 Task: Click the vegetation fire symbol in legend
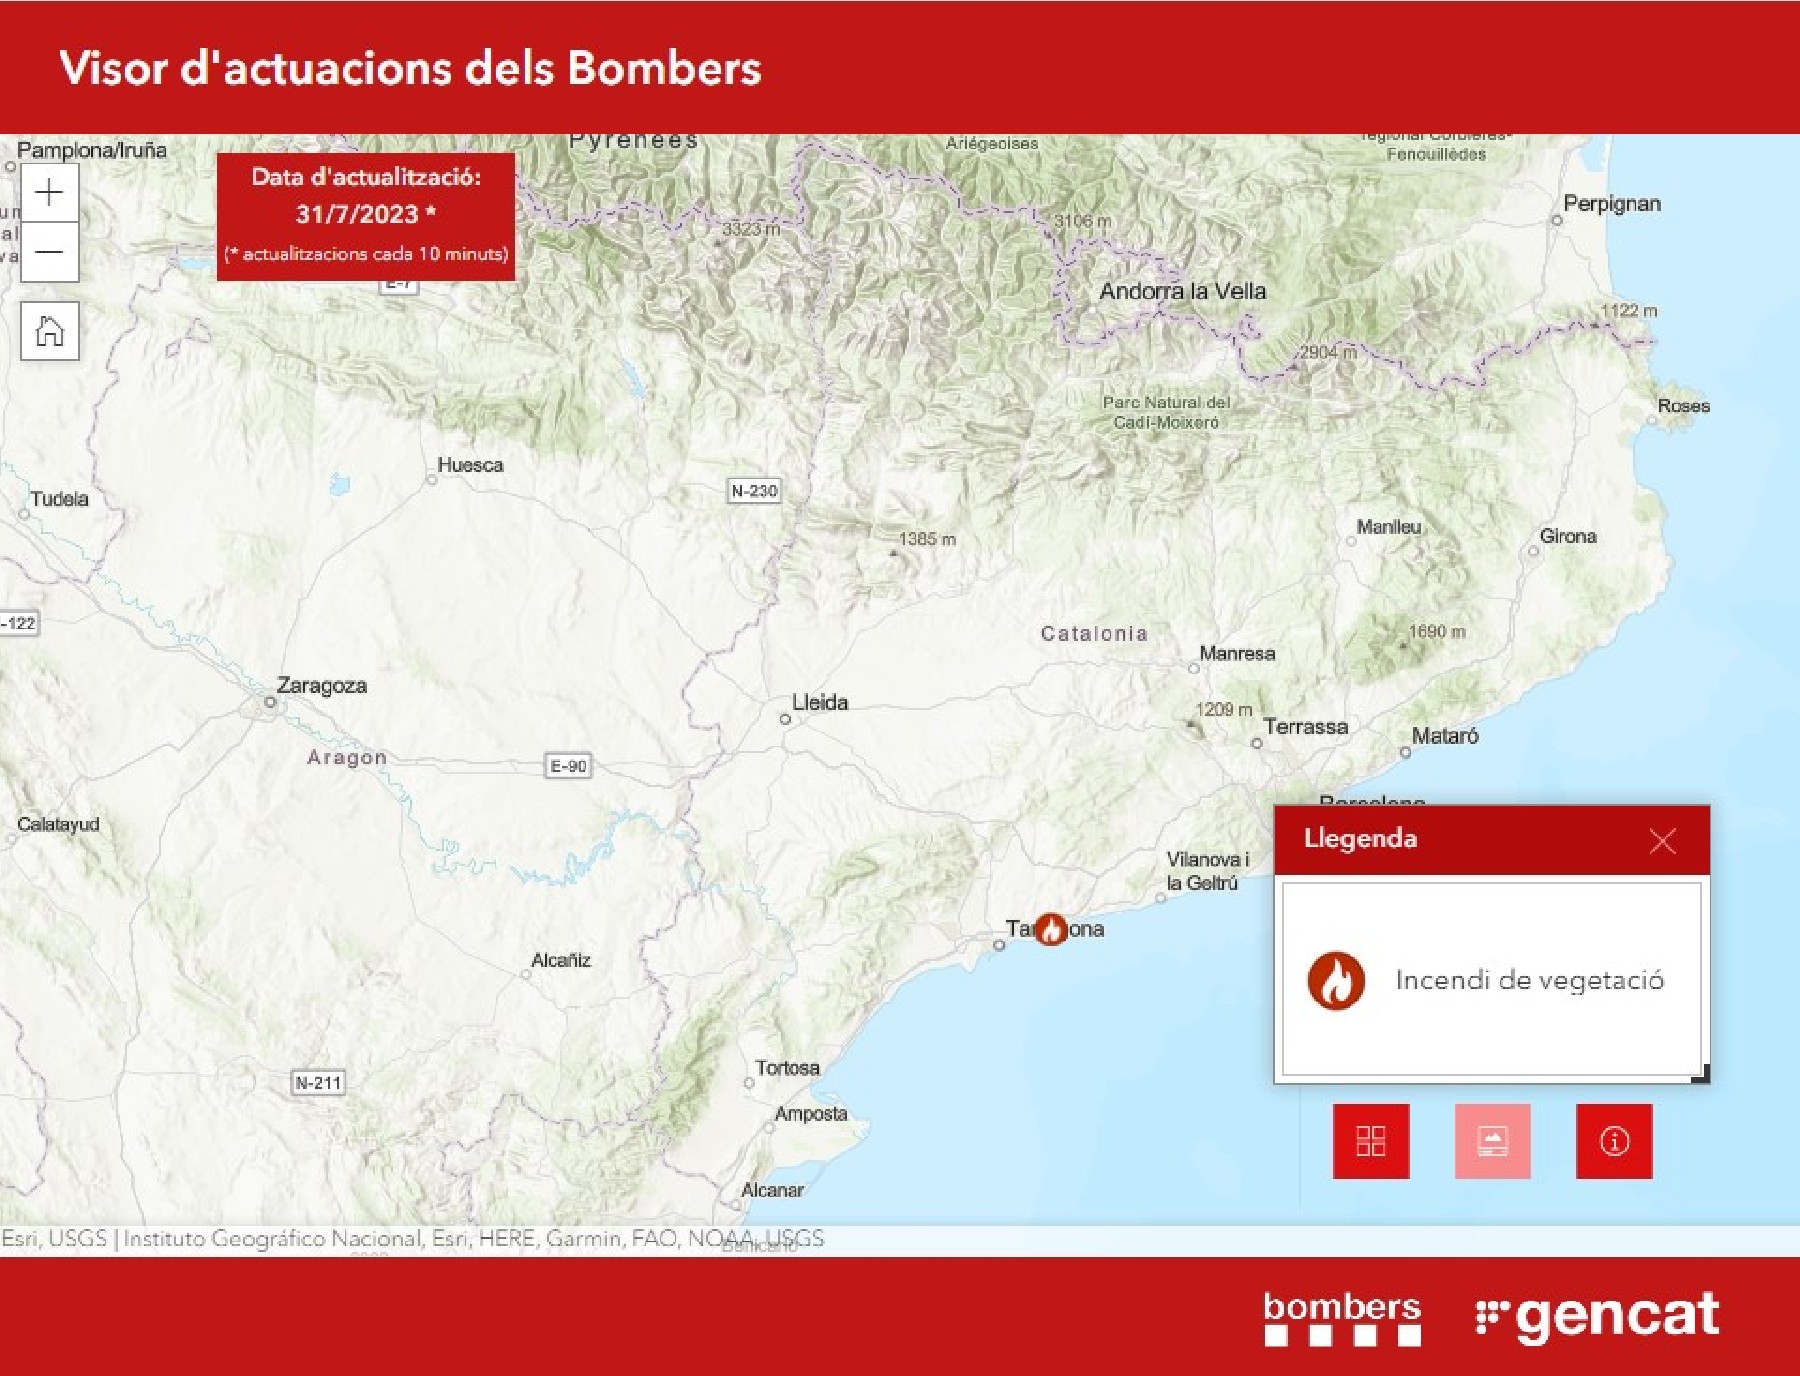1336,980
